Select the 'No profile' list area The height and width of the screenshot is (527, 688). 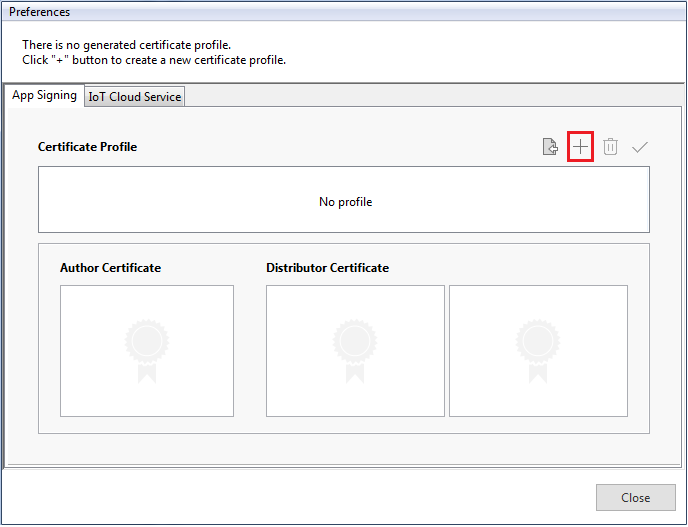pyautogui.click(x=344, y=200)
